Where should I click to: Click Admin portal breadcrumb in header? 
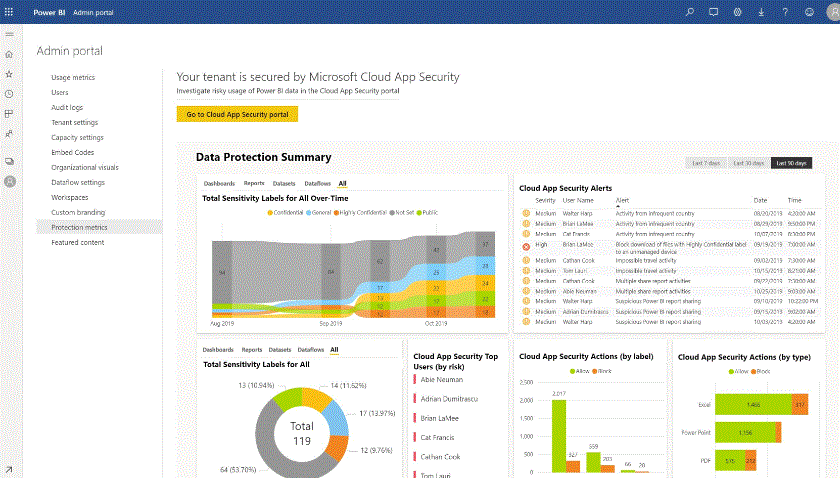93,12
